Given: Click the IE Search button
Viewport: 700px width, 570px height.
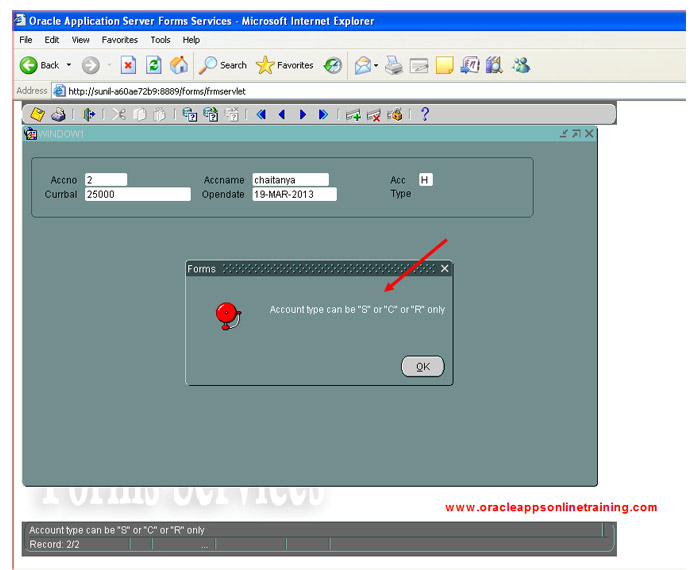Looking at the screenshot, I should click(223, 65).
